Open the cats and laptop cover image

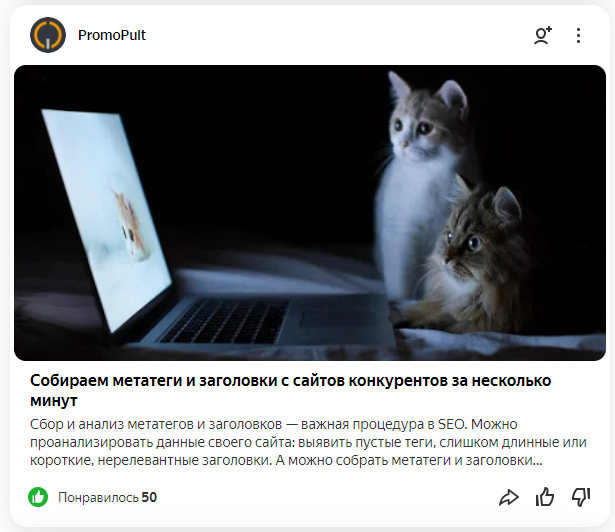click(x=310, y=213)
